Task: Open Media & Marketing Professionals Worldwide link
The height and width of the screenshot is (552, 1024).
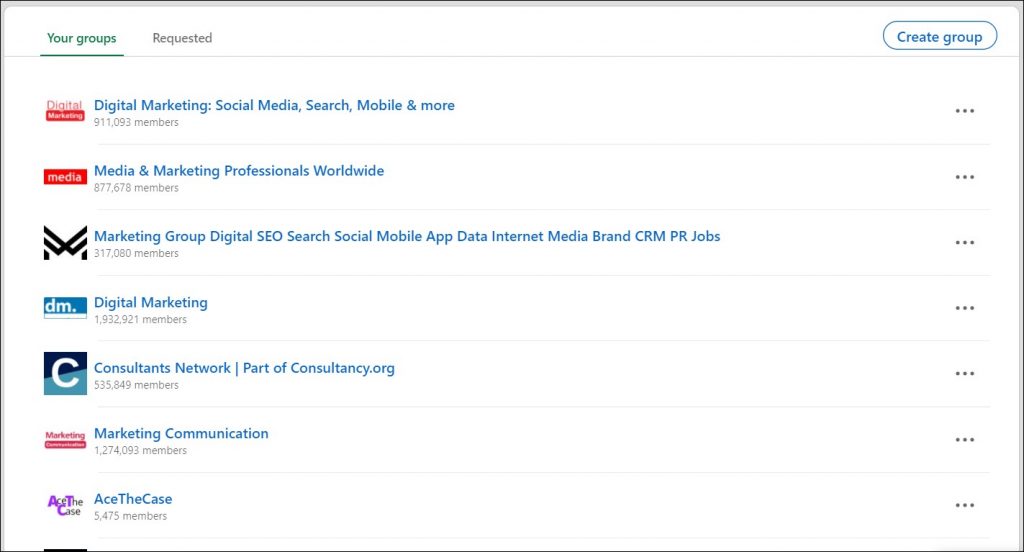Action: pos(239,171)
